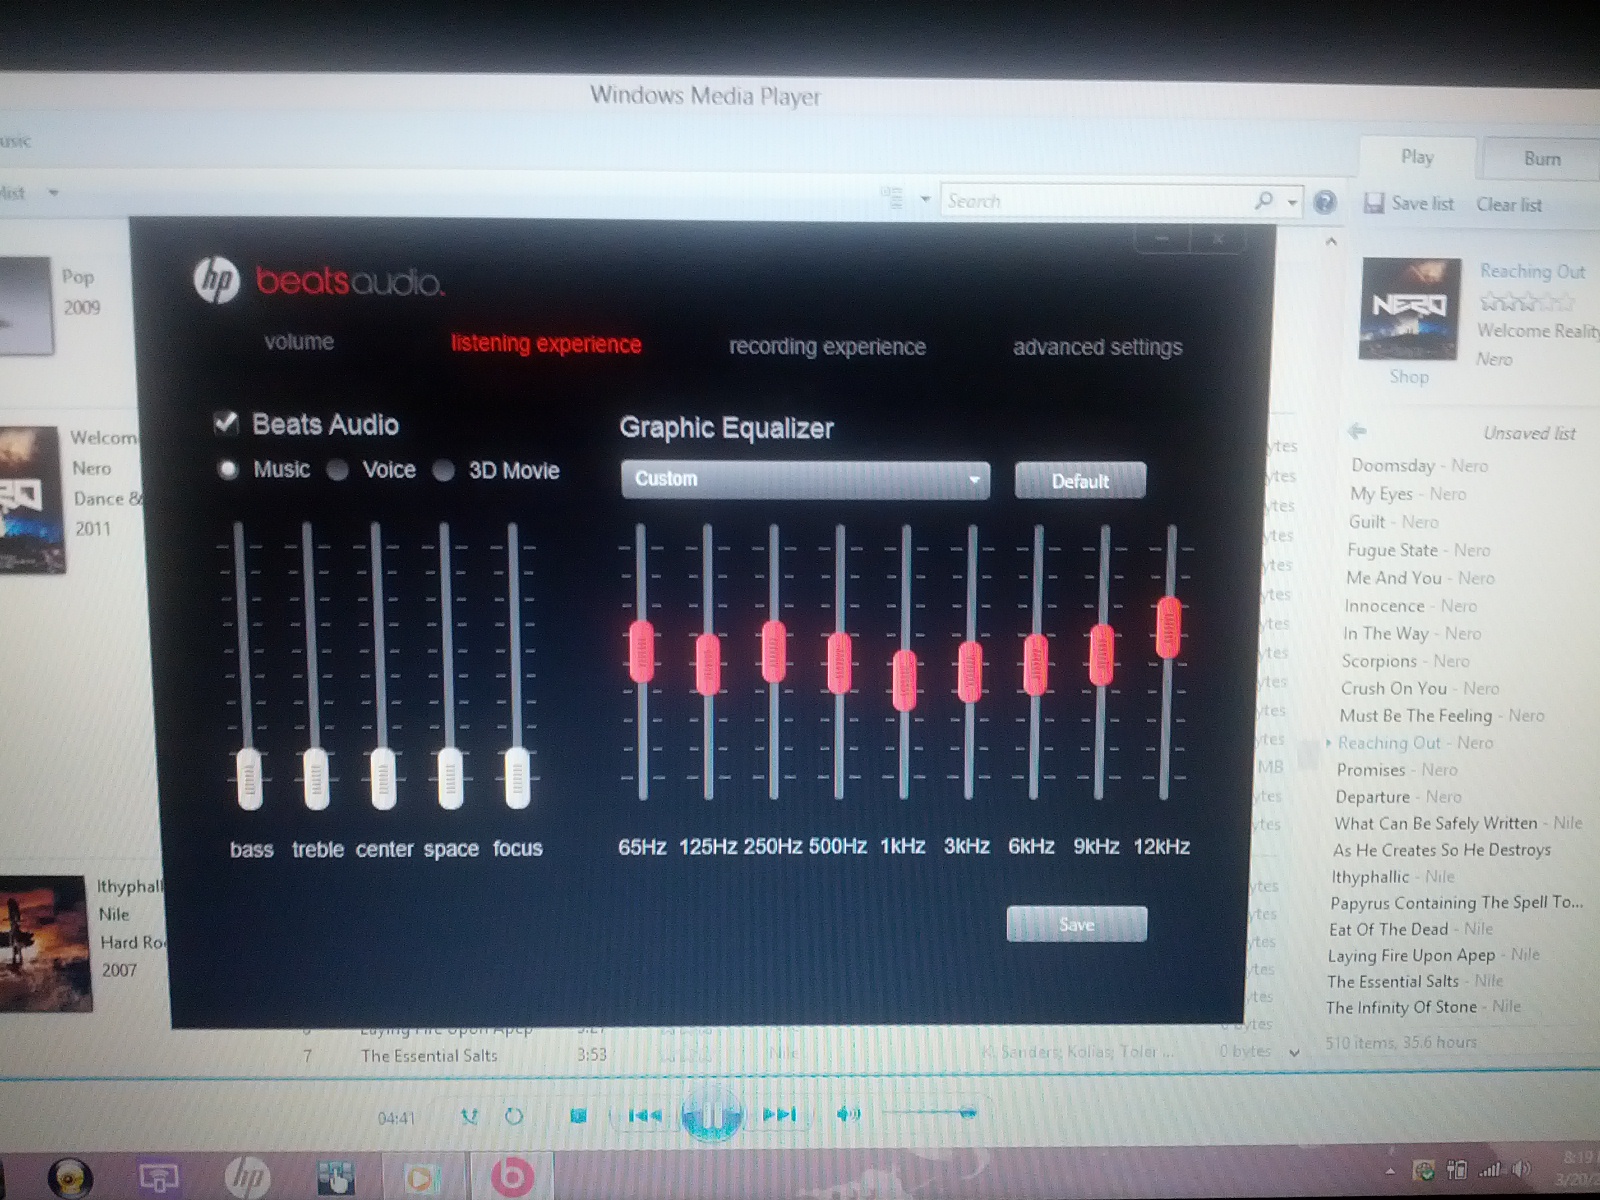Click the Default equalizer button
This screenshot has height=1200, width=1600.
pos(1080,481)
